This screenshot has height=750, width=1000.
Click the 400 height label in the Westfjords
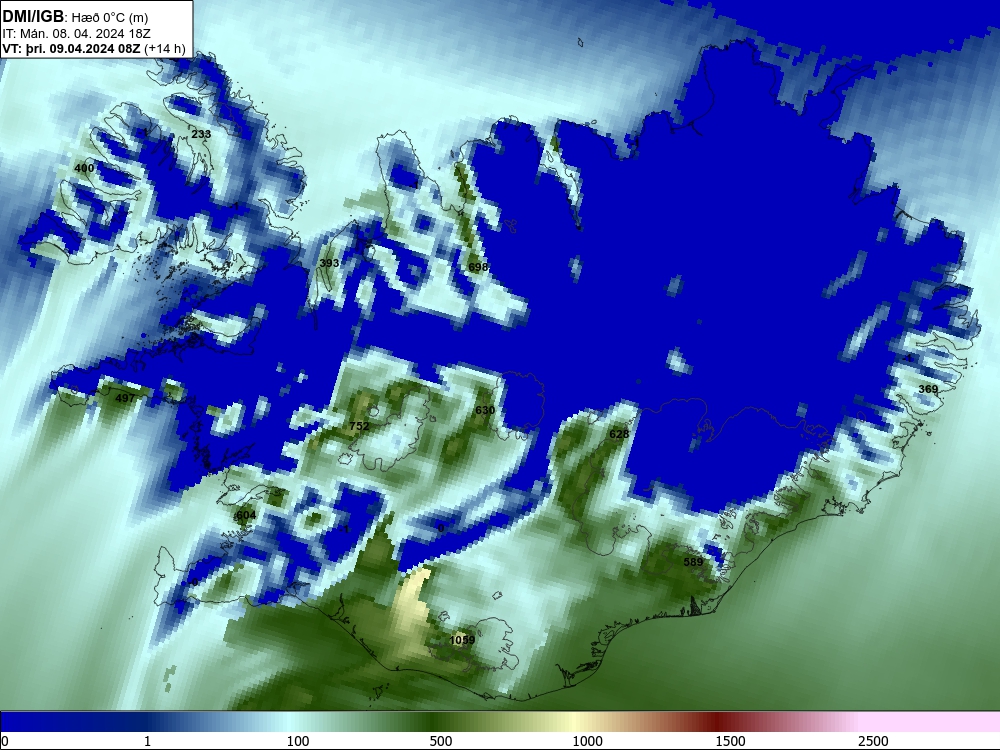point(84,168)
